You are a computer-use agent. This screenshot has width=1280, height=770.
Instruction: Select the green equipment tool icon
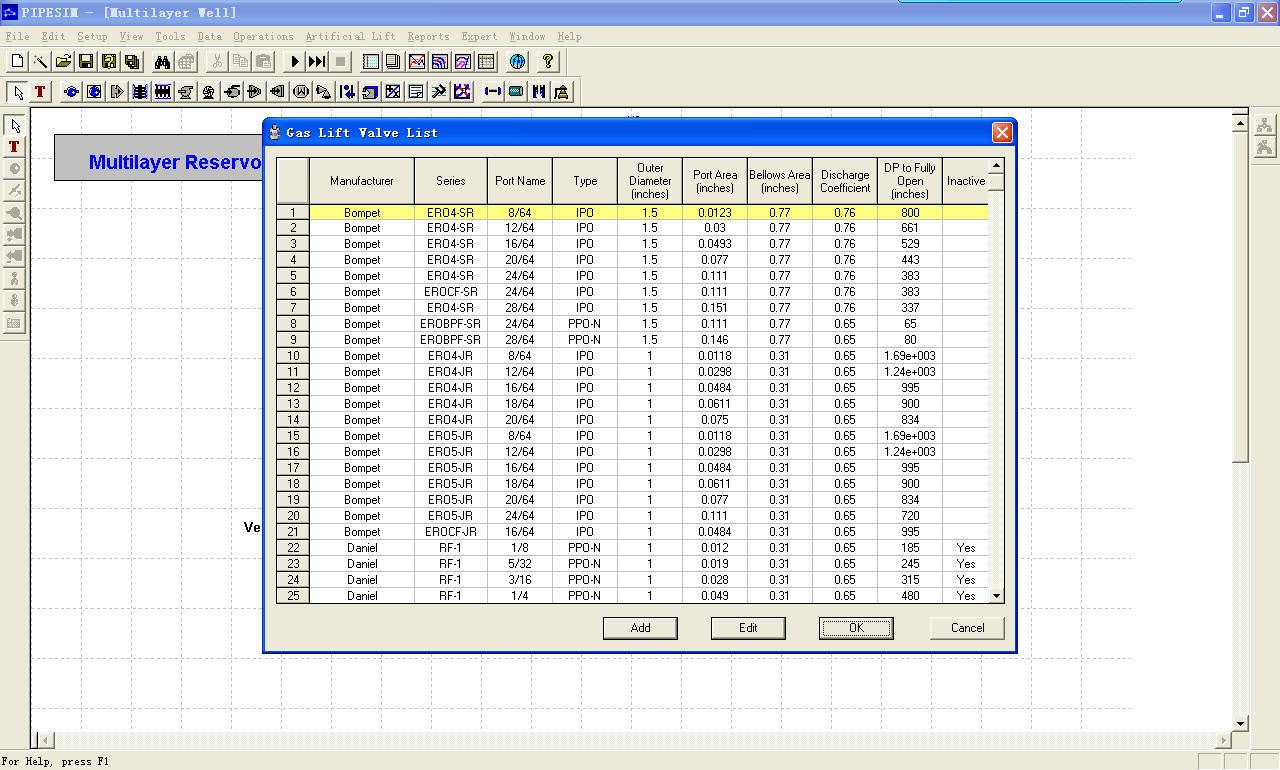516,92
